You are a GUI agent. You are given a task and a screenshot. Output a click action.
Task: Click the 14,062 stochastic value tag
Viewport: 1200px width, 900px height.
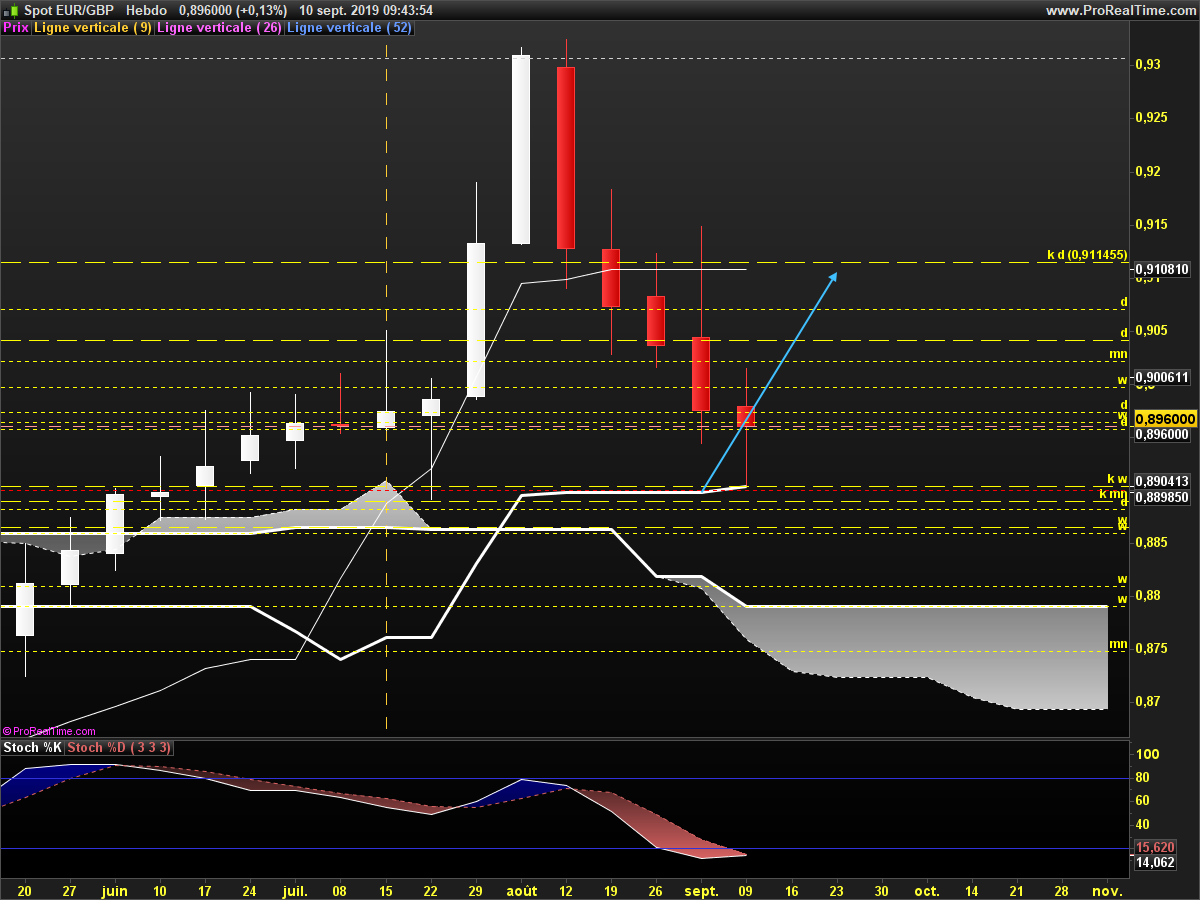coord(1156,862)
